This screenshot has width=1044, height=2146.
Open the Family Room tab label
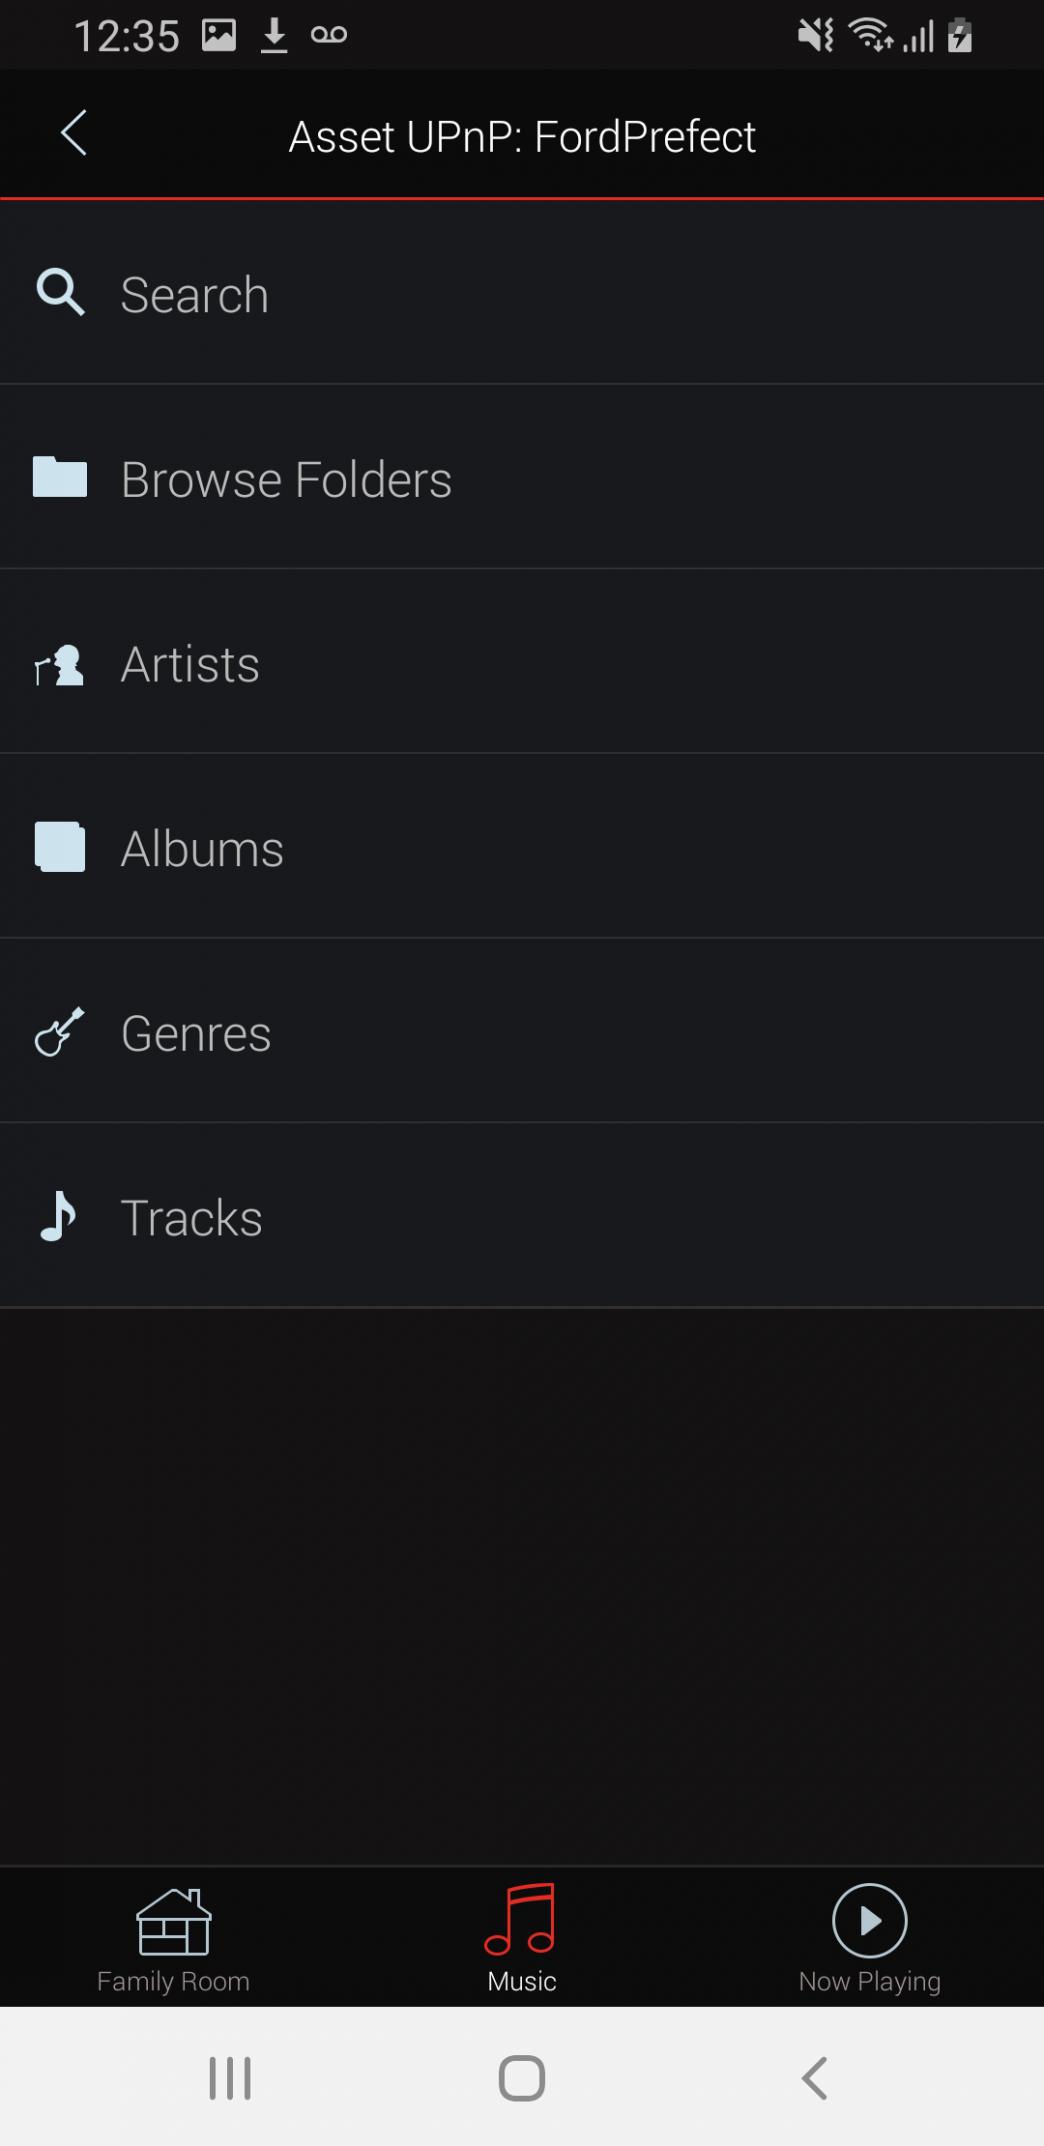(x=173, y=1981)
